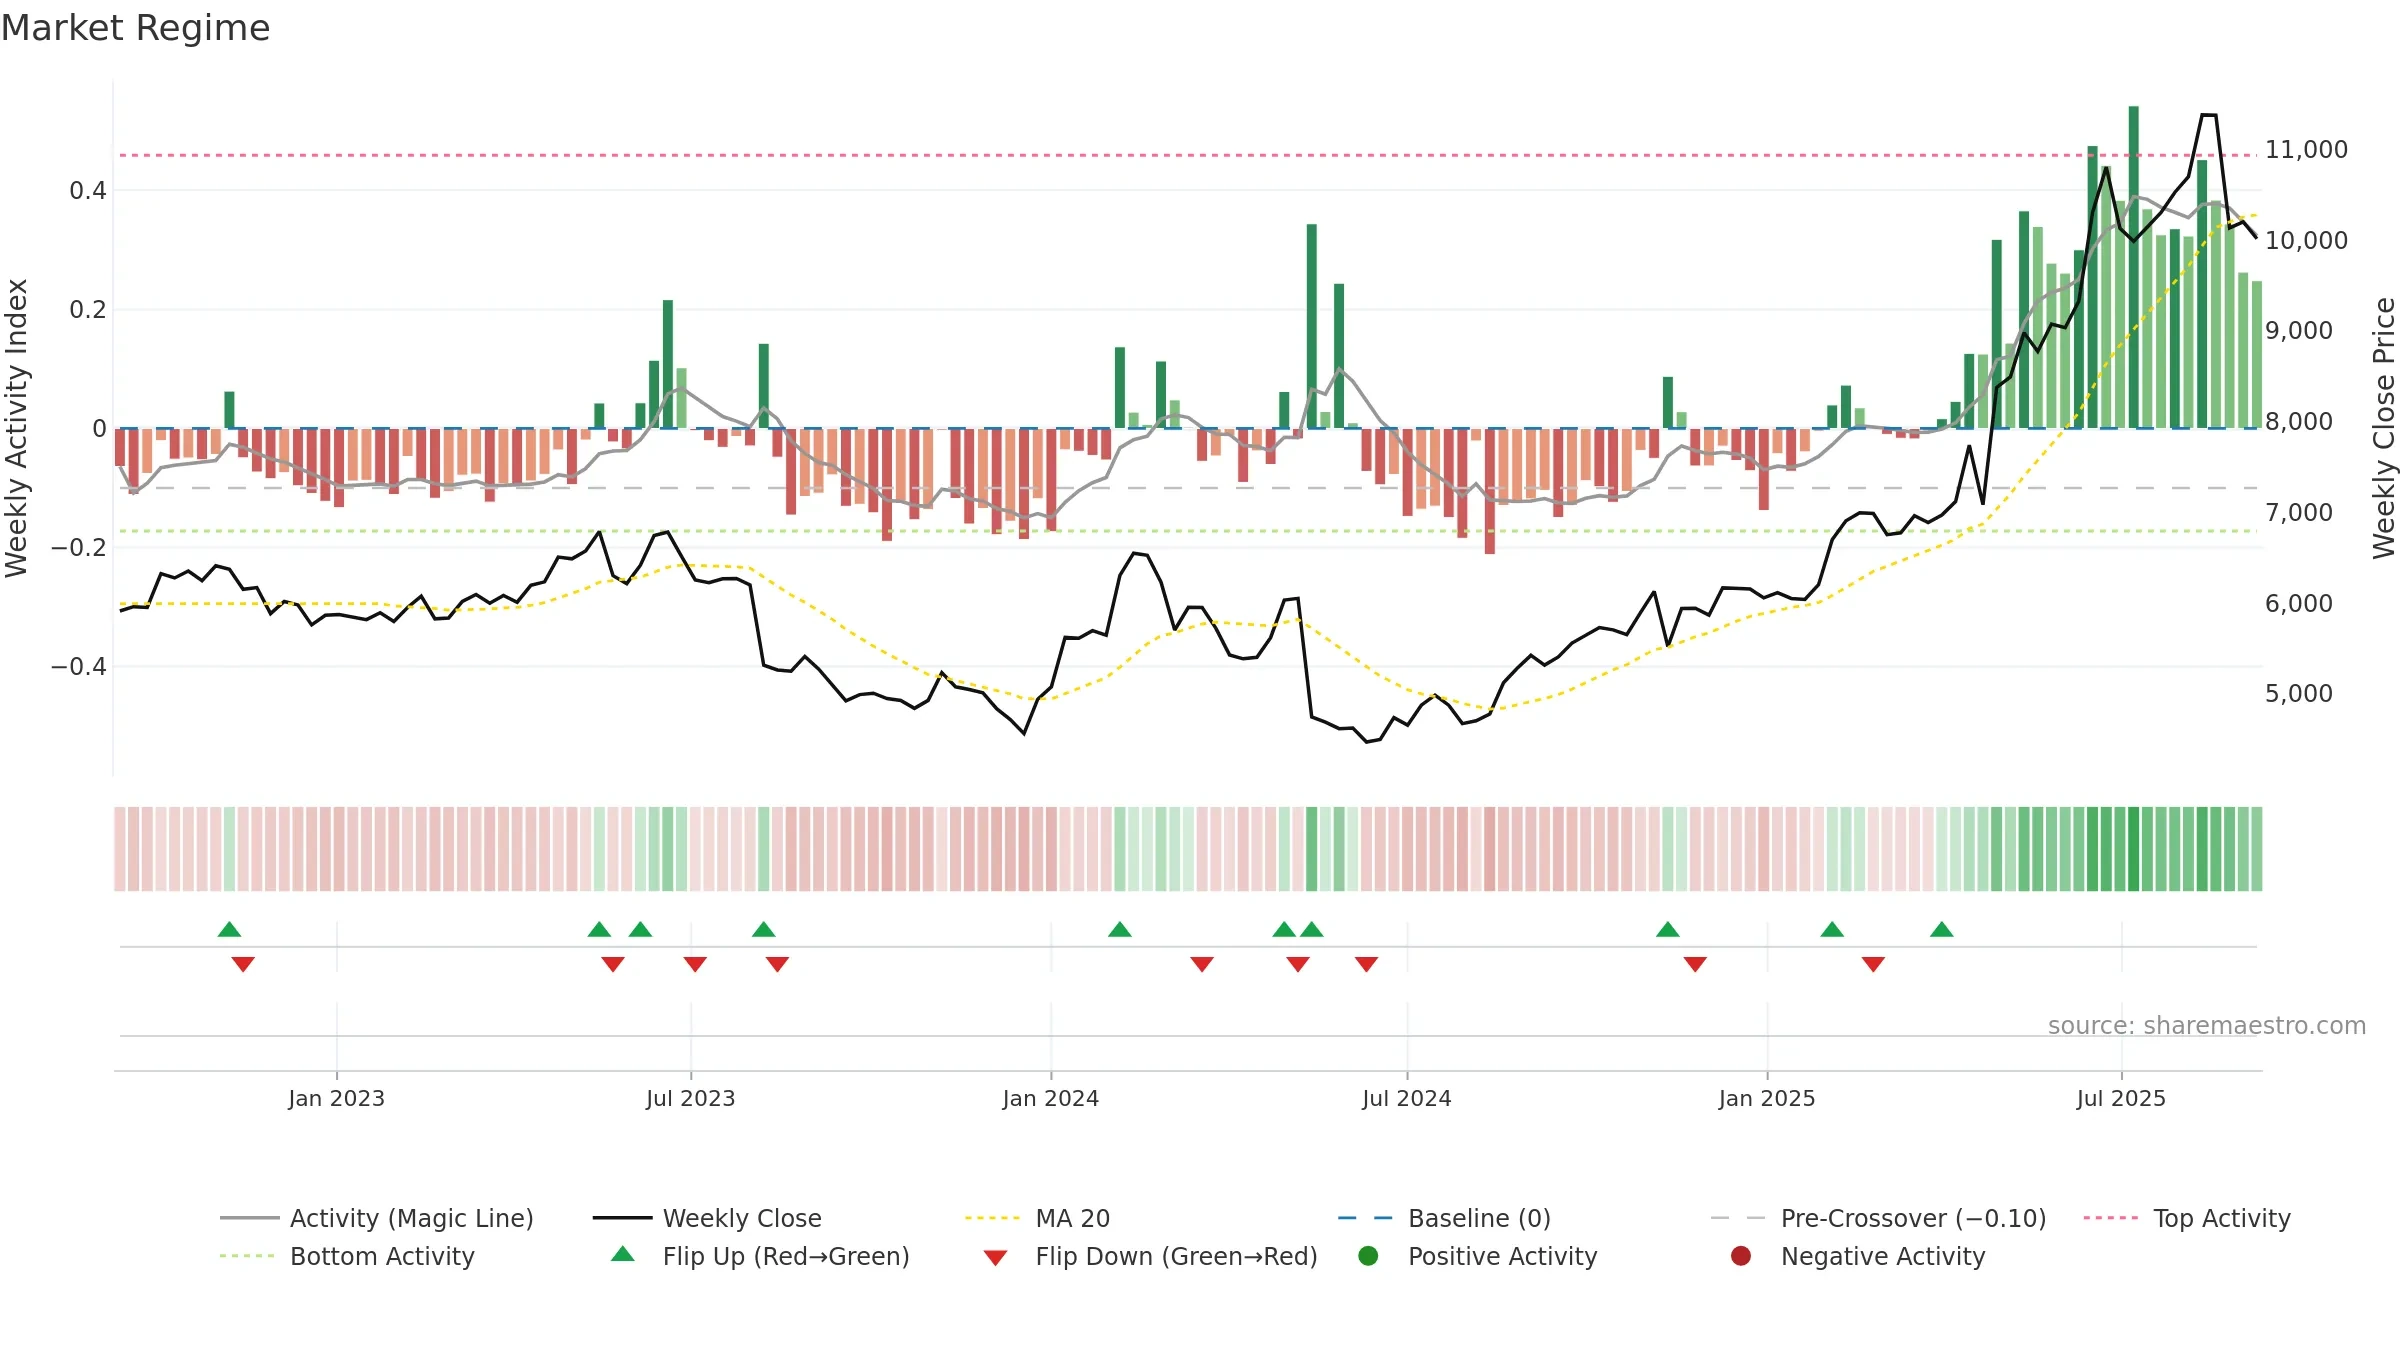Click the '0.4' left axis tick label
The height and width of the screenshot is (1350, 2400).
(88, 190)
